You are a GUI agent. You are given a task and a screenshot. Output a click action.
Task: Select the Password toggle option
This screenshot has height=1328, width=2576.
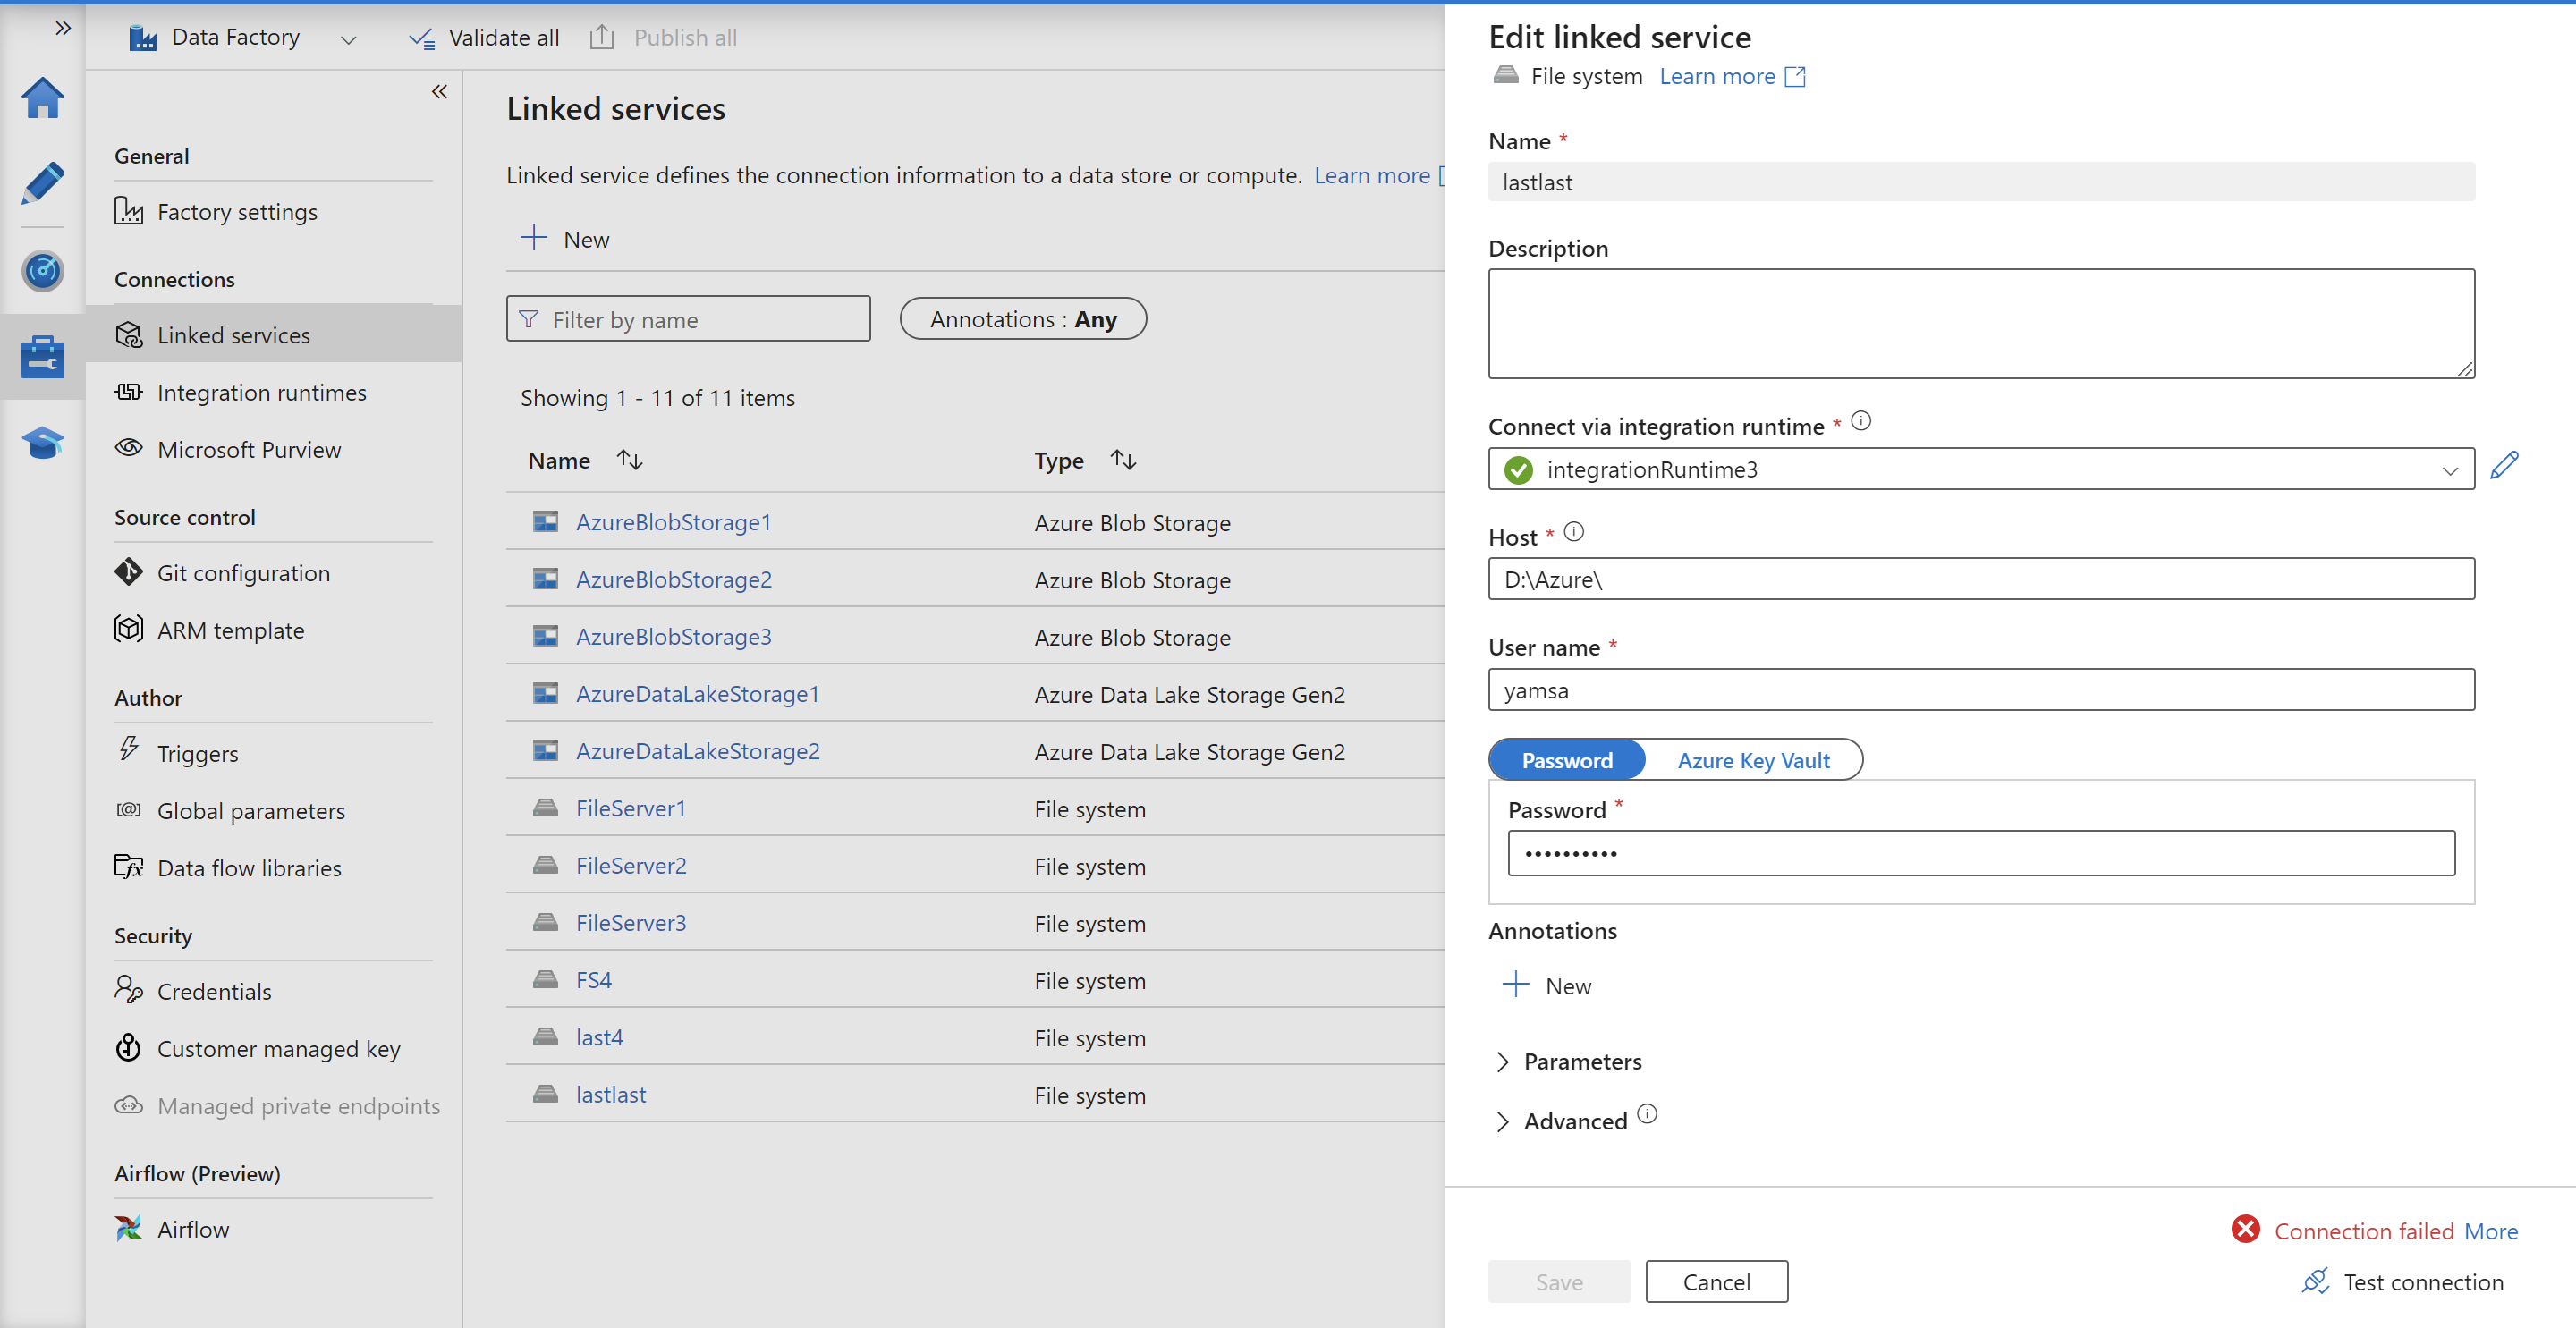[x=1566, y=760]
